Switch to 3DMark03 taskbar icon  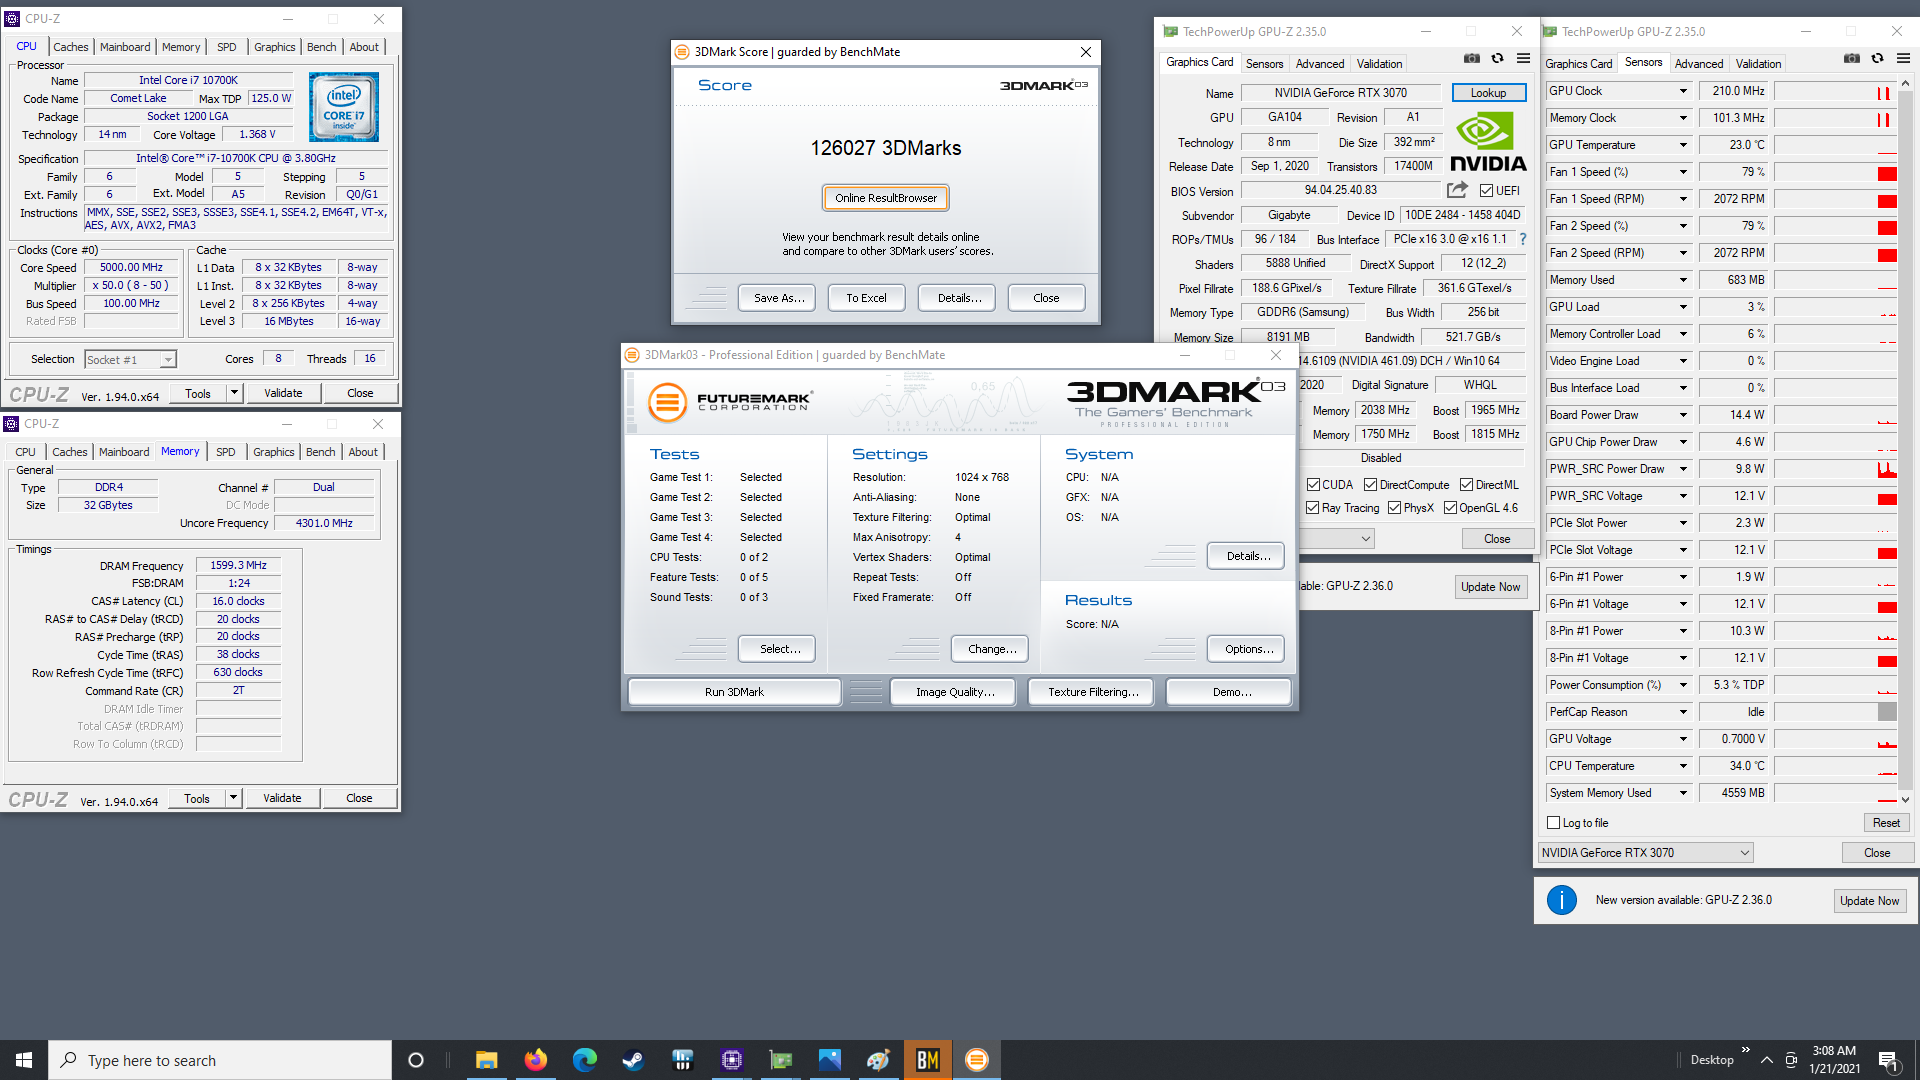[x=977, y=1060]
